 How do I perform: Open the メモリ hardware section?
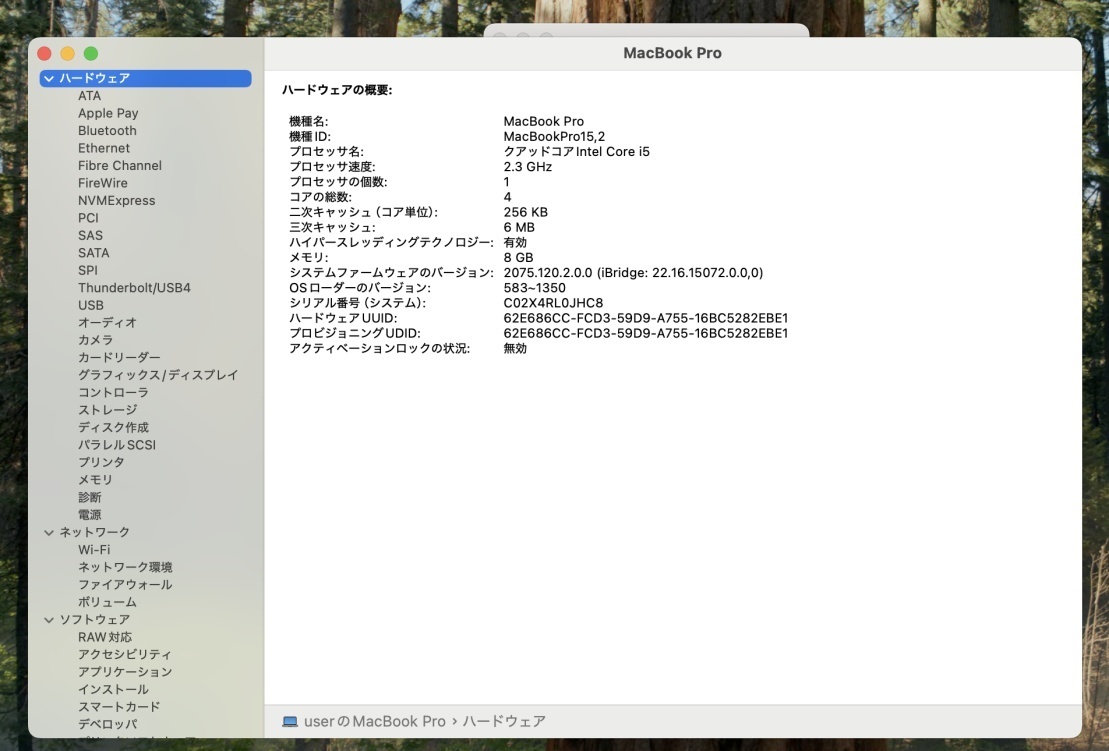tap(90, 479)
